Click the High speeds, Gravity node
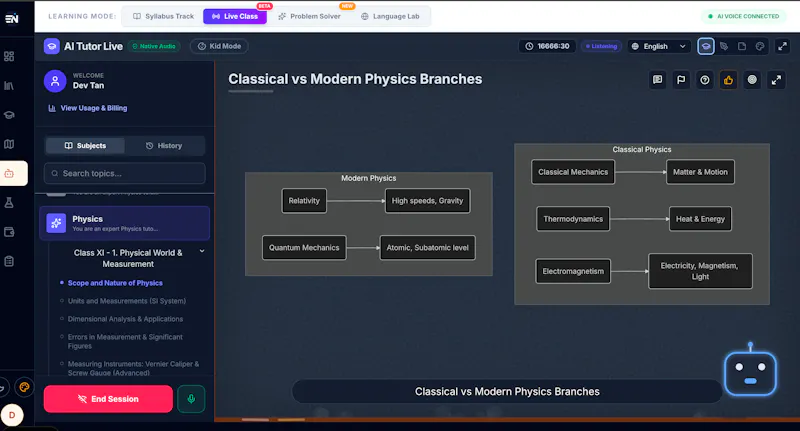800x431 pixels. tap(428, 201)
